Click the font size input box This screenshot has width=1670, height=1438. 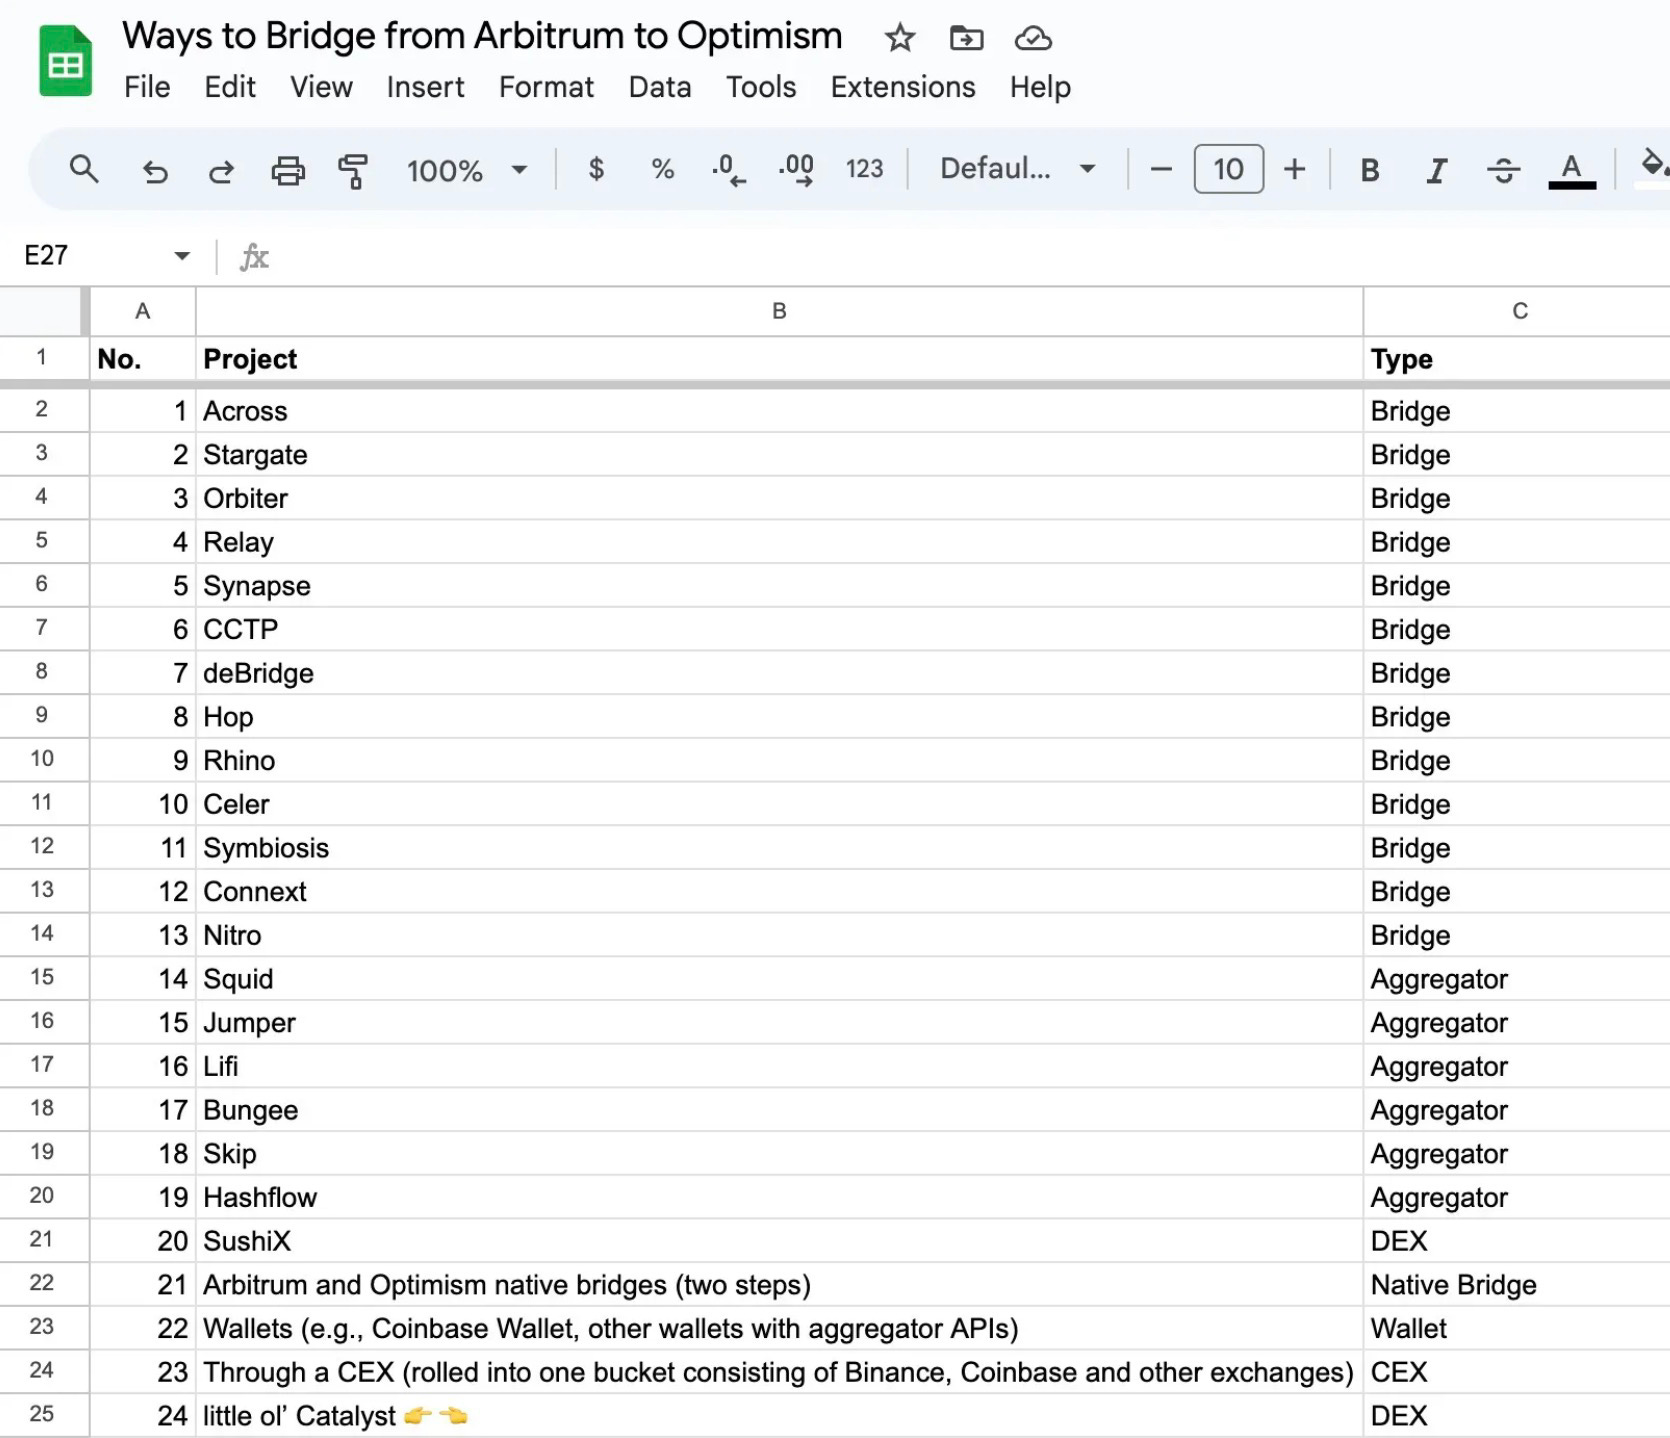(1228, 169)
